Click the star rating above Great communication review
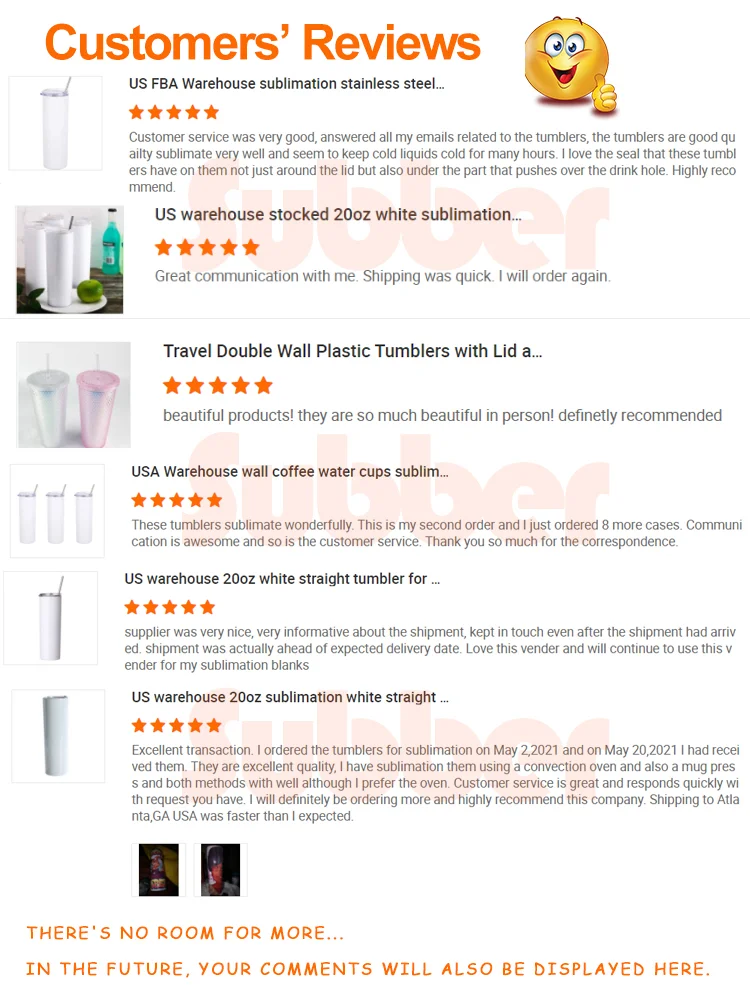The height and width of the screenshot is (1000, 750). click(207, 247)
